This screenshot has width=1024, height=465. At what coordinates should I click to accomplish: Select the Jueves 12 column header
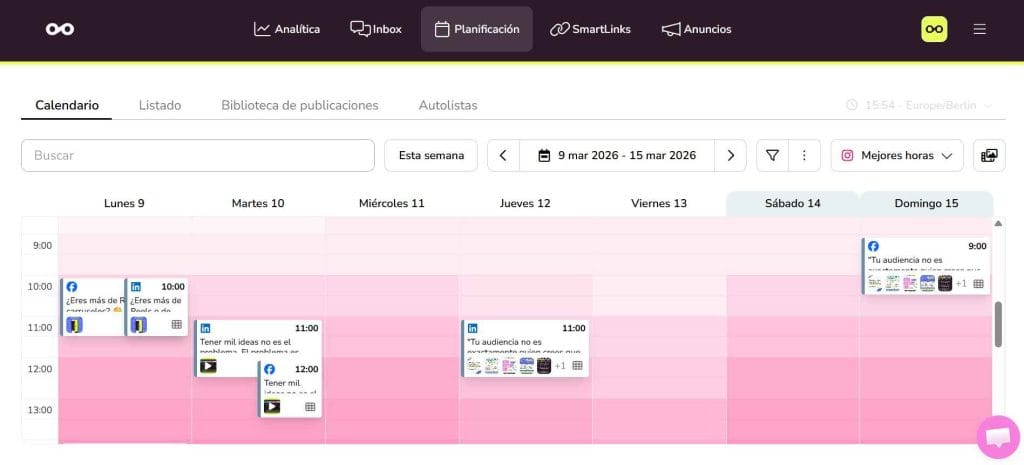[525, 203]
